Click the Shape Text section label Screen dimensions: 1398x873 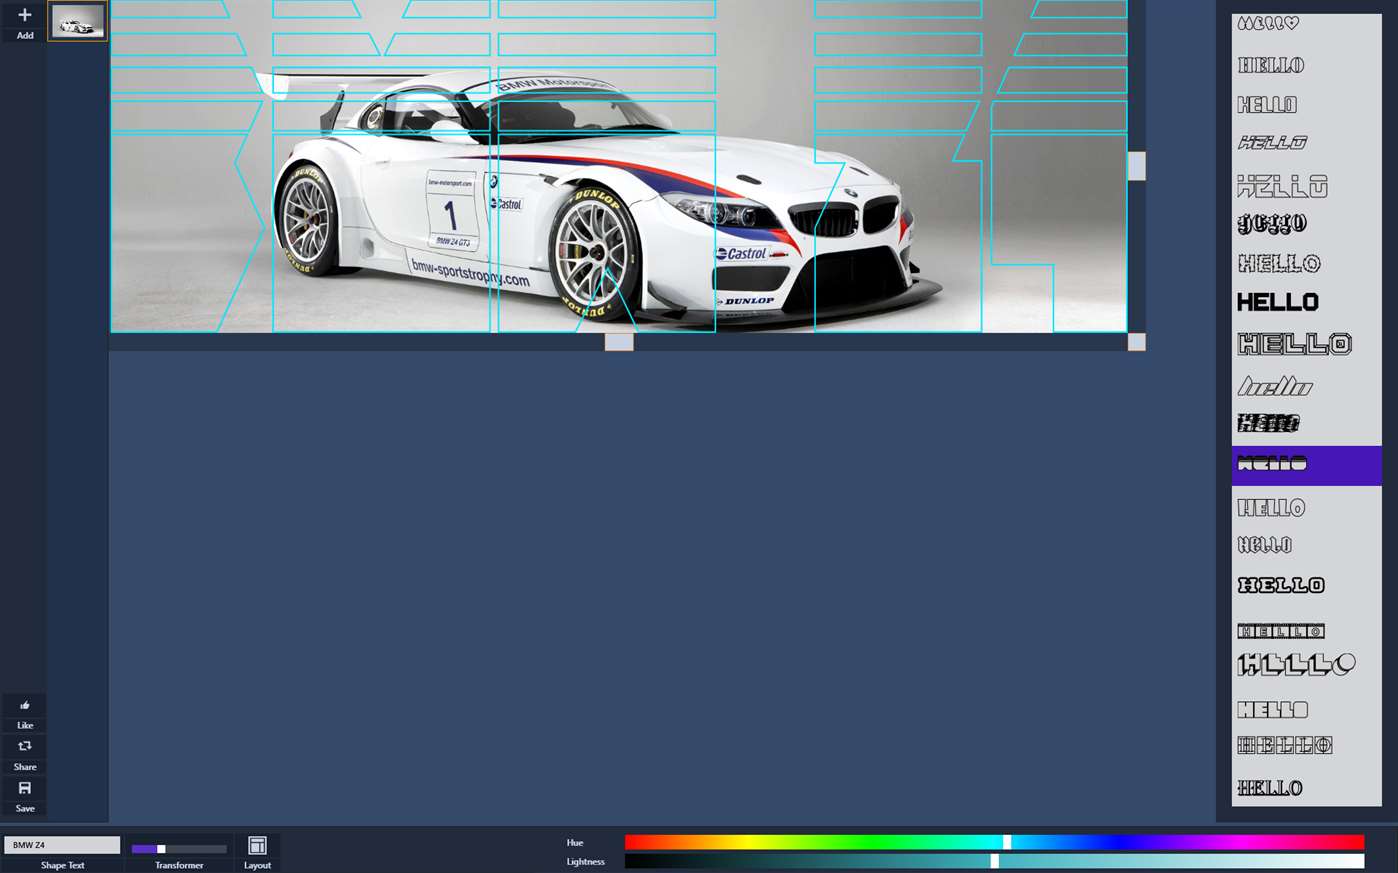[62, 864]
